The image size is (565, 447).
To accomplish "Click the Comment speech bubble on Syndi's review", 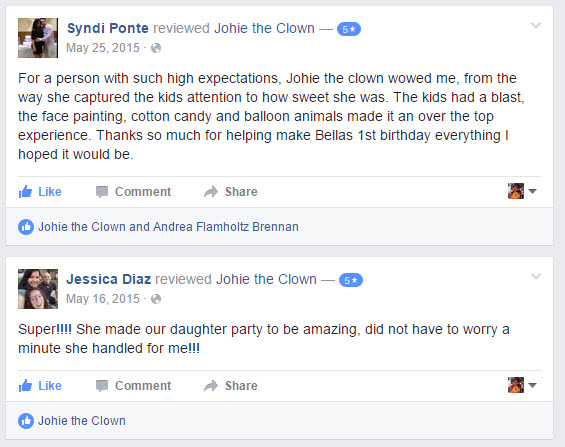I will pos(102,192).
